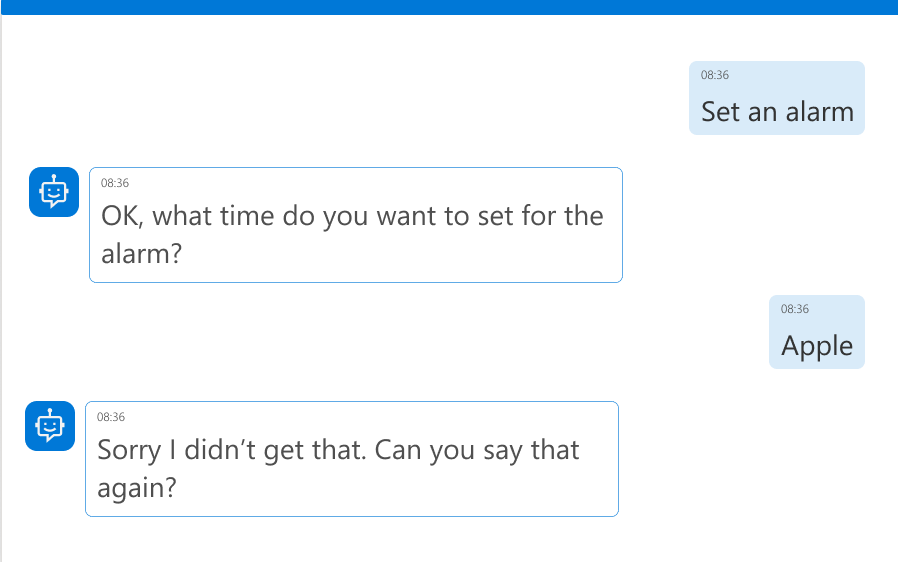
Task: Click the word 'Set' in the first user message
Action: coord(720,111)
